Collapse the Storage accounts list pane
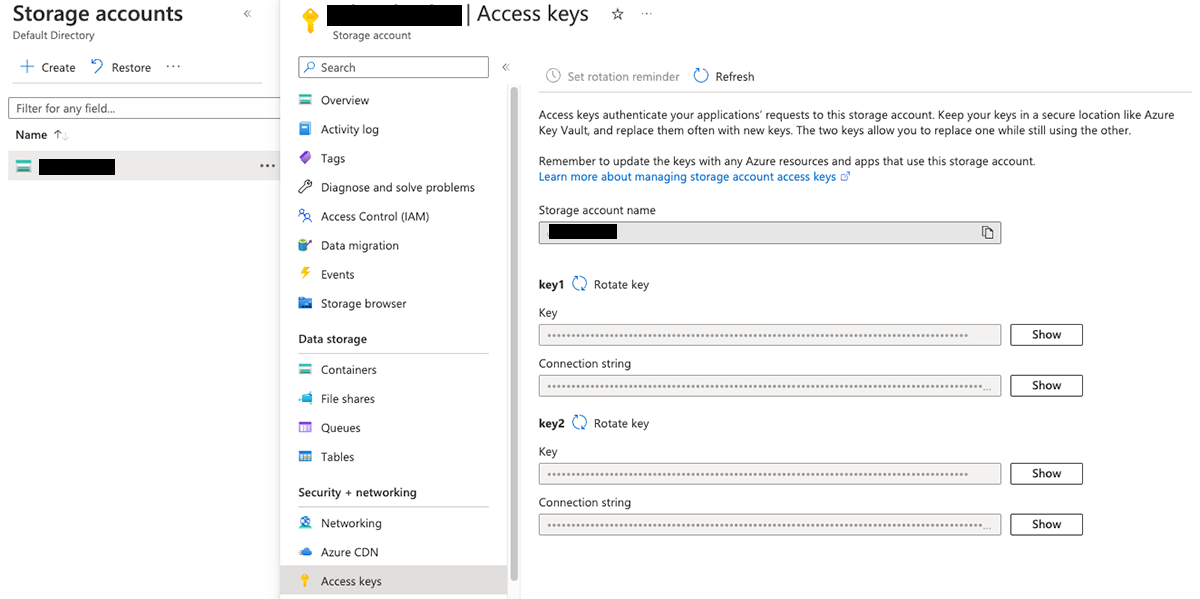The width and height of the screenshot is (1200, 599). tap(248, 14)
